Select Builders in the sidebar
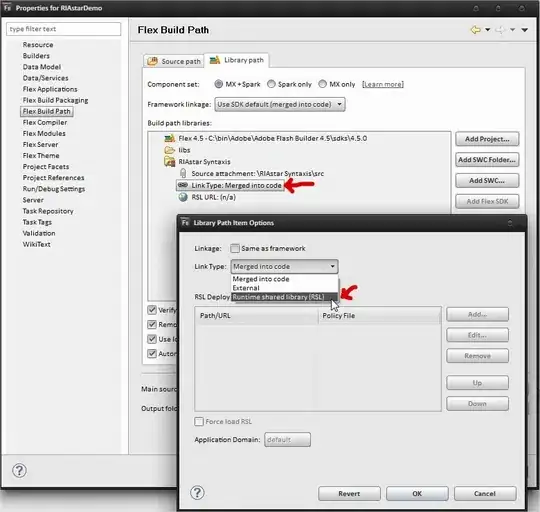The image size is (540, 512). coord(36,56)
